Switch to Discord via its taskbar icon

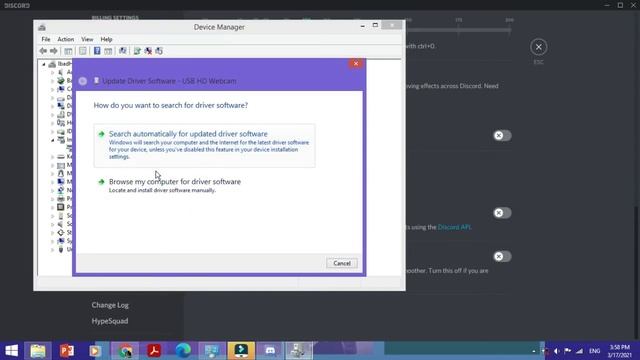coord(270,351)
